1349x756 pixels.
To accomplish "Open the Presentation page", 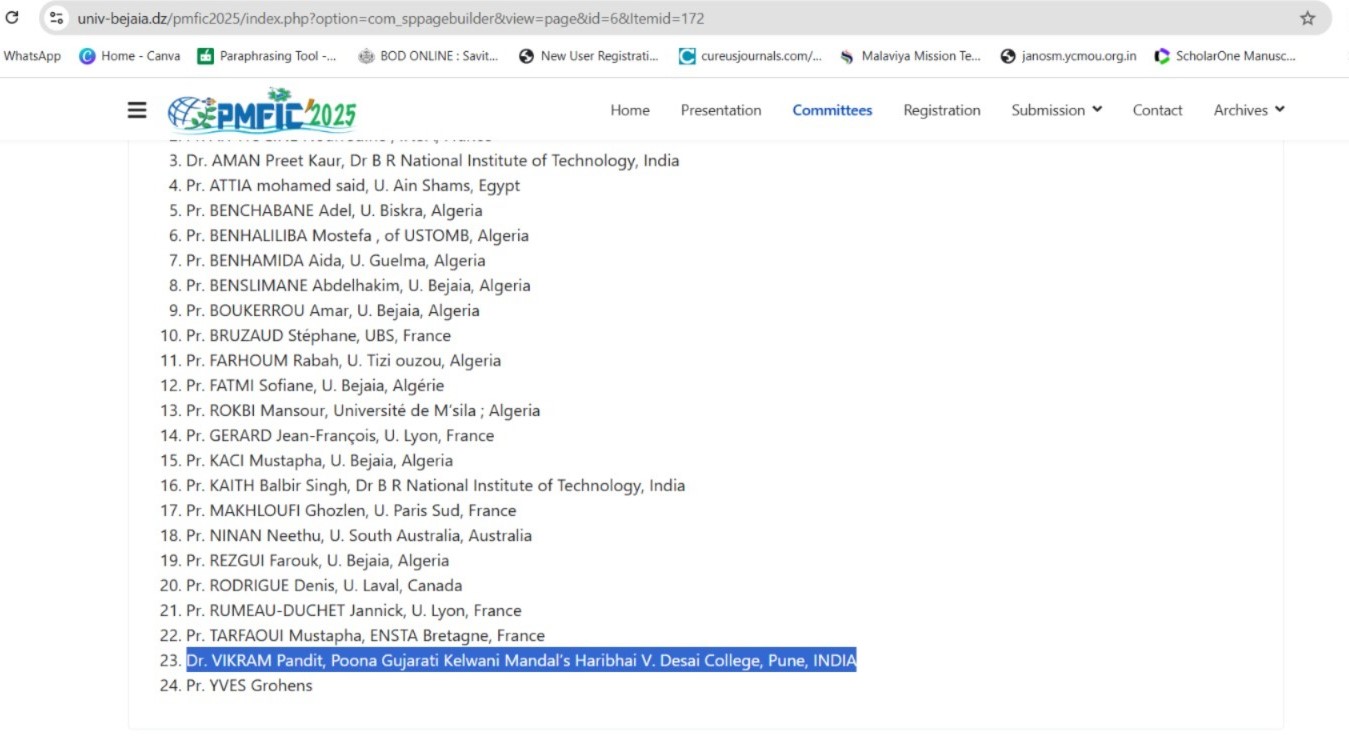I will tap(720, 110).
